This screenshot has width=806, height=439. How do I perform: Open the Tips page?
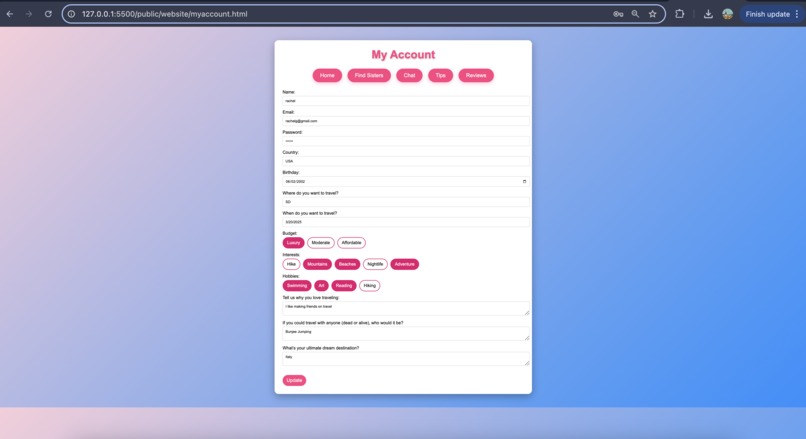(x=441, y=76)
